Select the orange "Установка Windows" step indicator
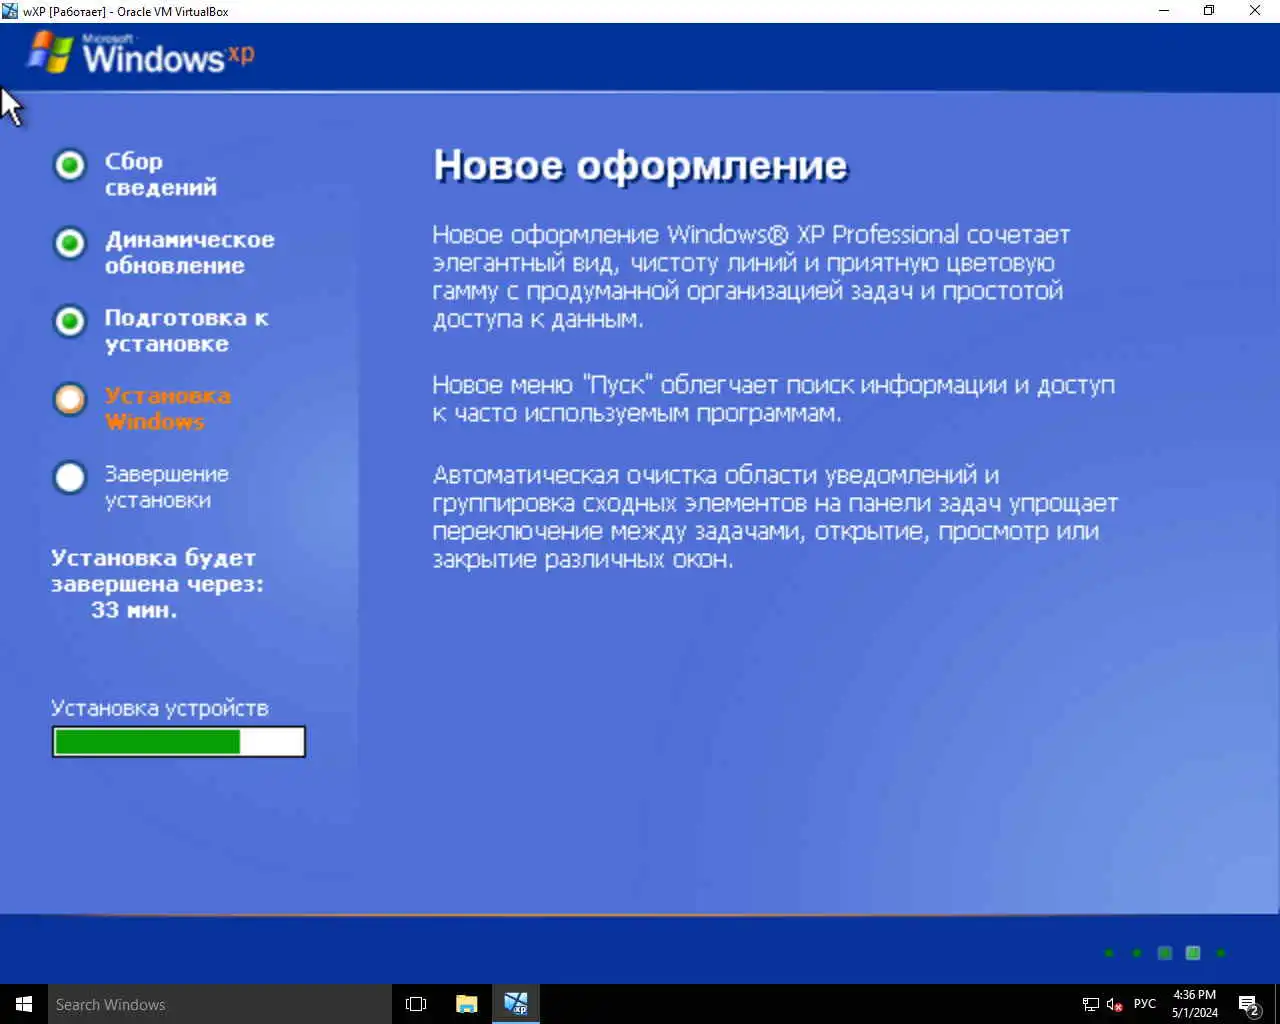Screen dimensions: 1280x1024 [x=70, y=399]
